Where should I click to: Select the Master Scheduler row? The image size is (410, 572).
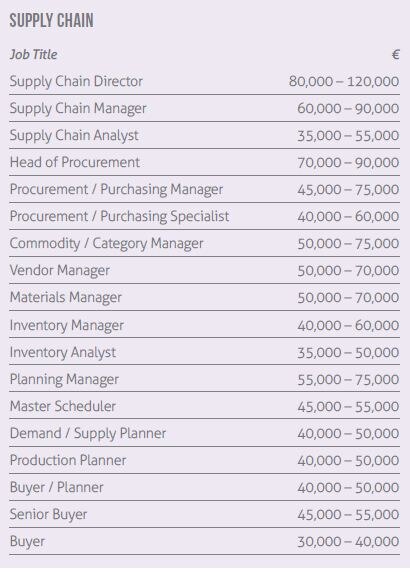tap(205, 406)
